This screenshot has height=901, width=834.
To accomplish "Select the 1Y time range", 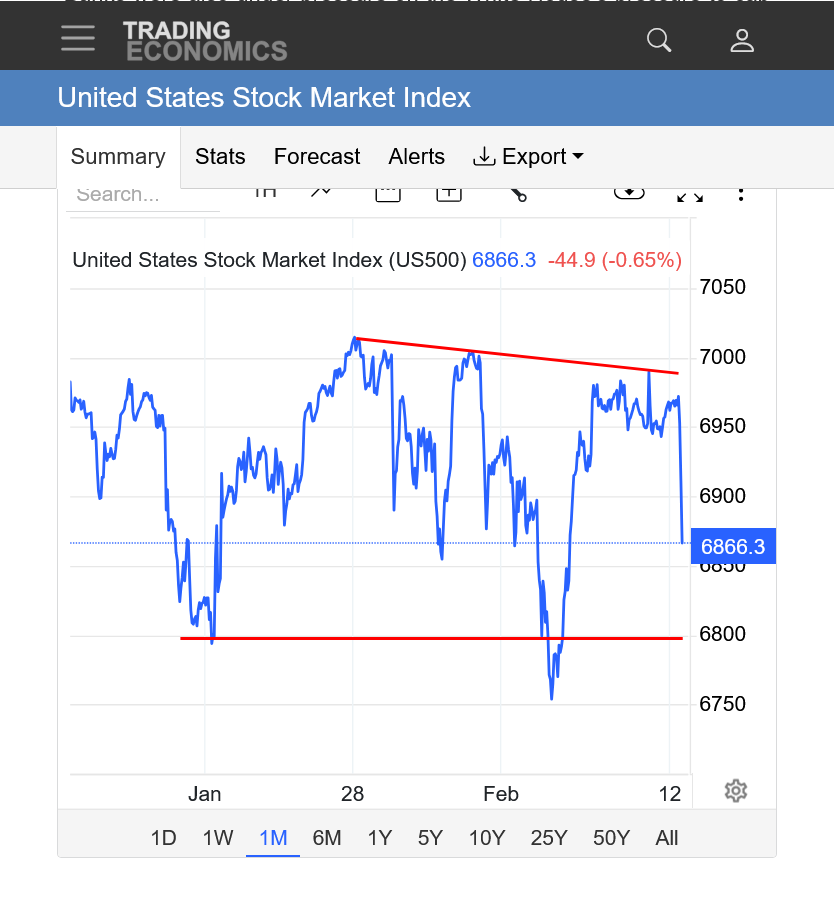I will [379, 838].
